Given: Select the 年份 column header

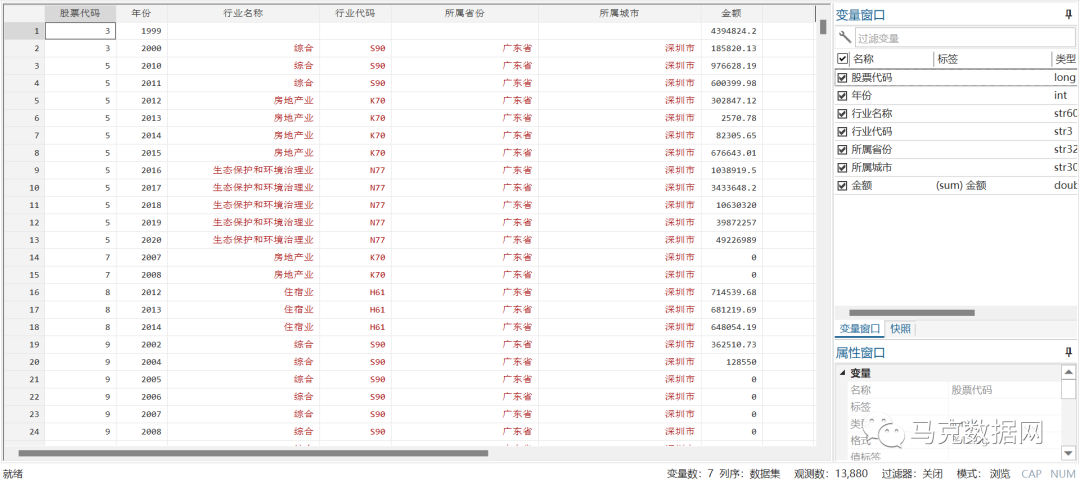Looking at the screenshot, I should [141, 13].
